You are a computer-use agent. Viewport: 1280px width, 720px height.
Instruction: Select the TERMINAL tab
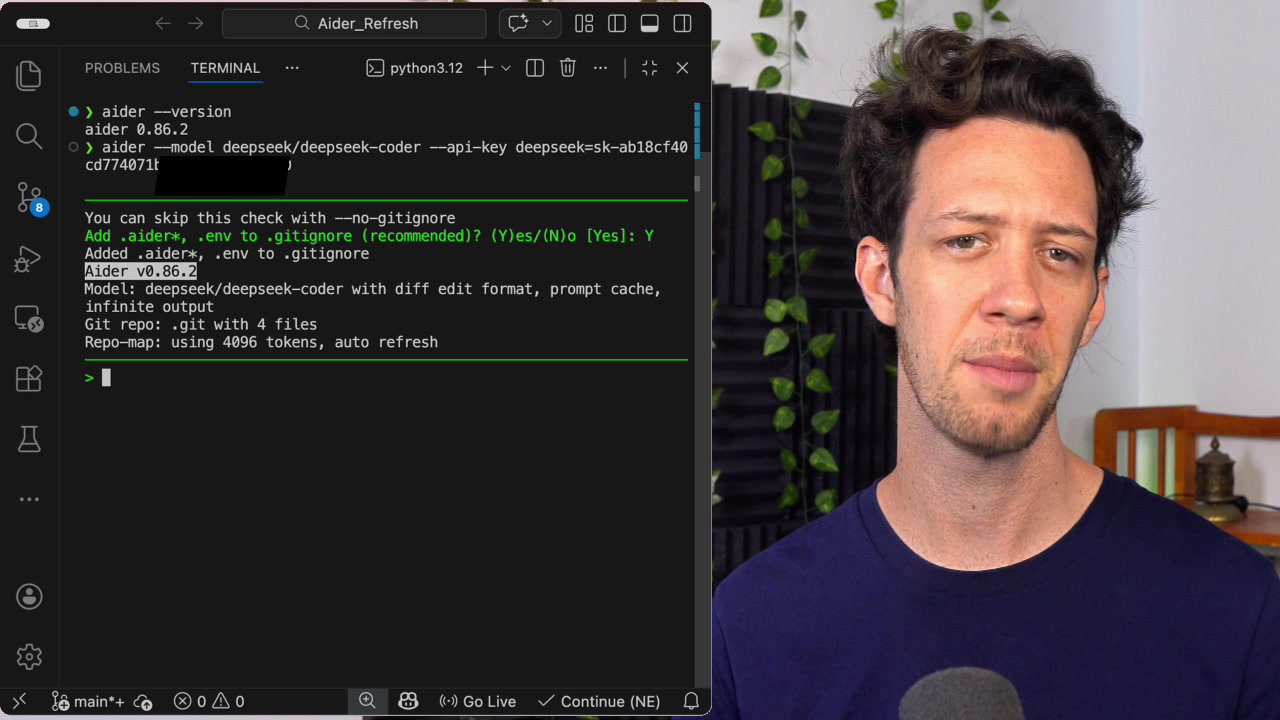click(x=225, y=68)
